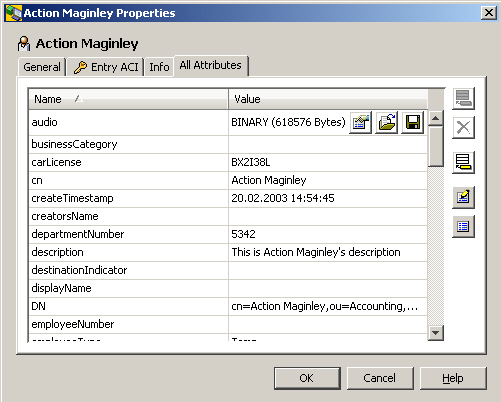Viewport: 501px width, 402px height.
Task: Select the DN attribute name
Action: pos(128,306)
